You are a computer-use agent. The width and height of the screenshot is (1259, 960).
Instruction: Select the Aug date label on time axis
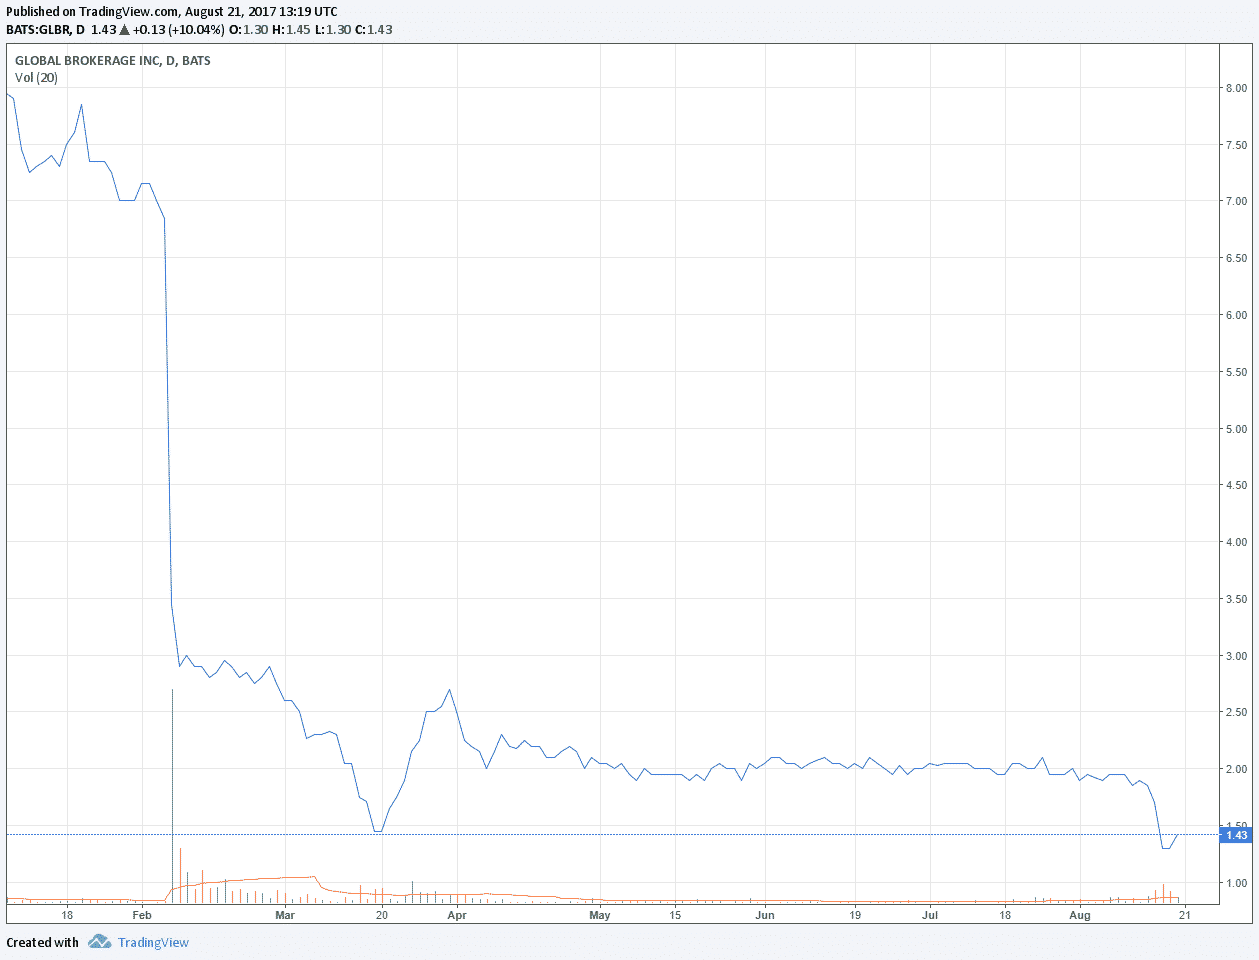point(1080,915)
